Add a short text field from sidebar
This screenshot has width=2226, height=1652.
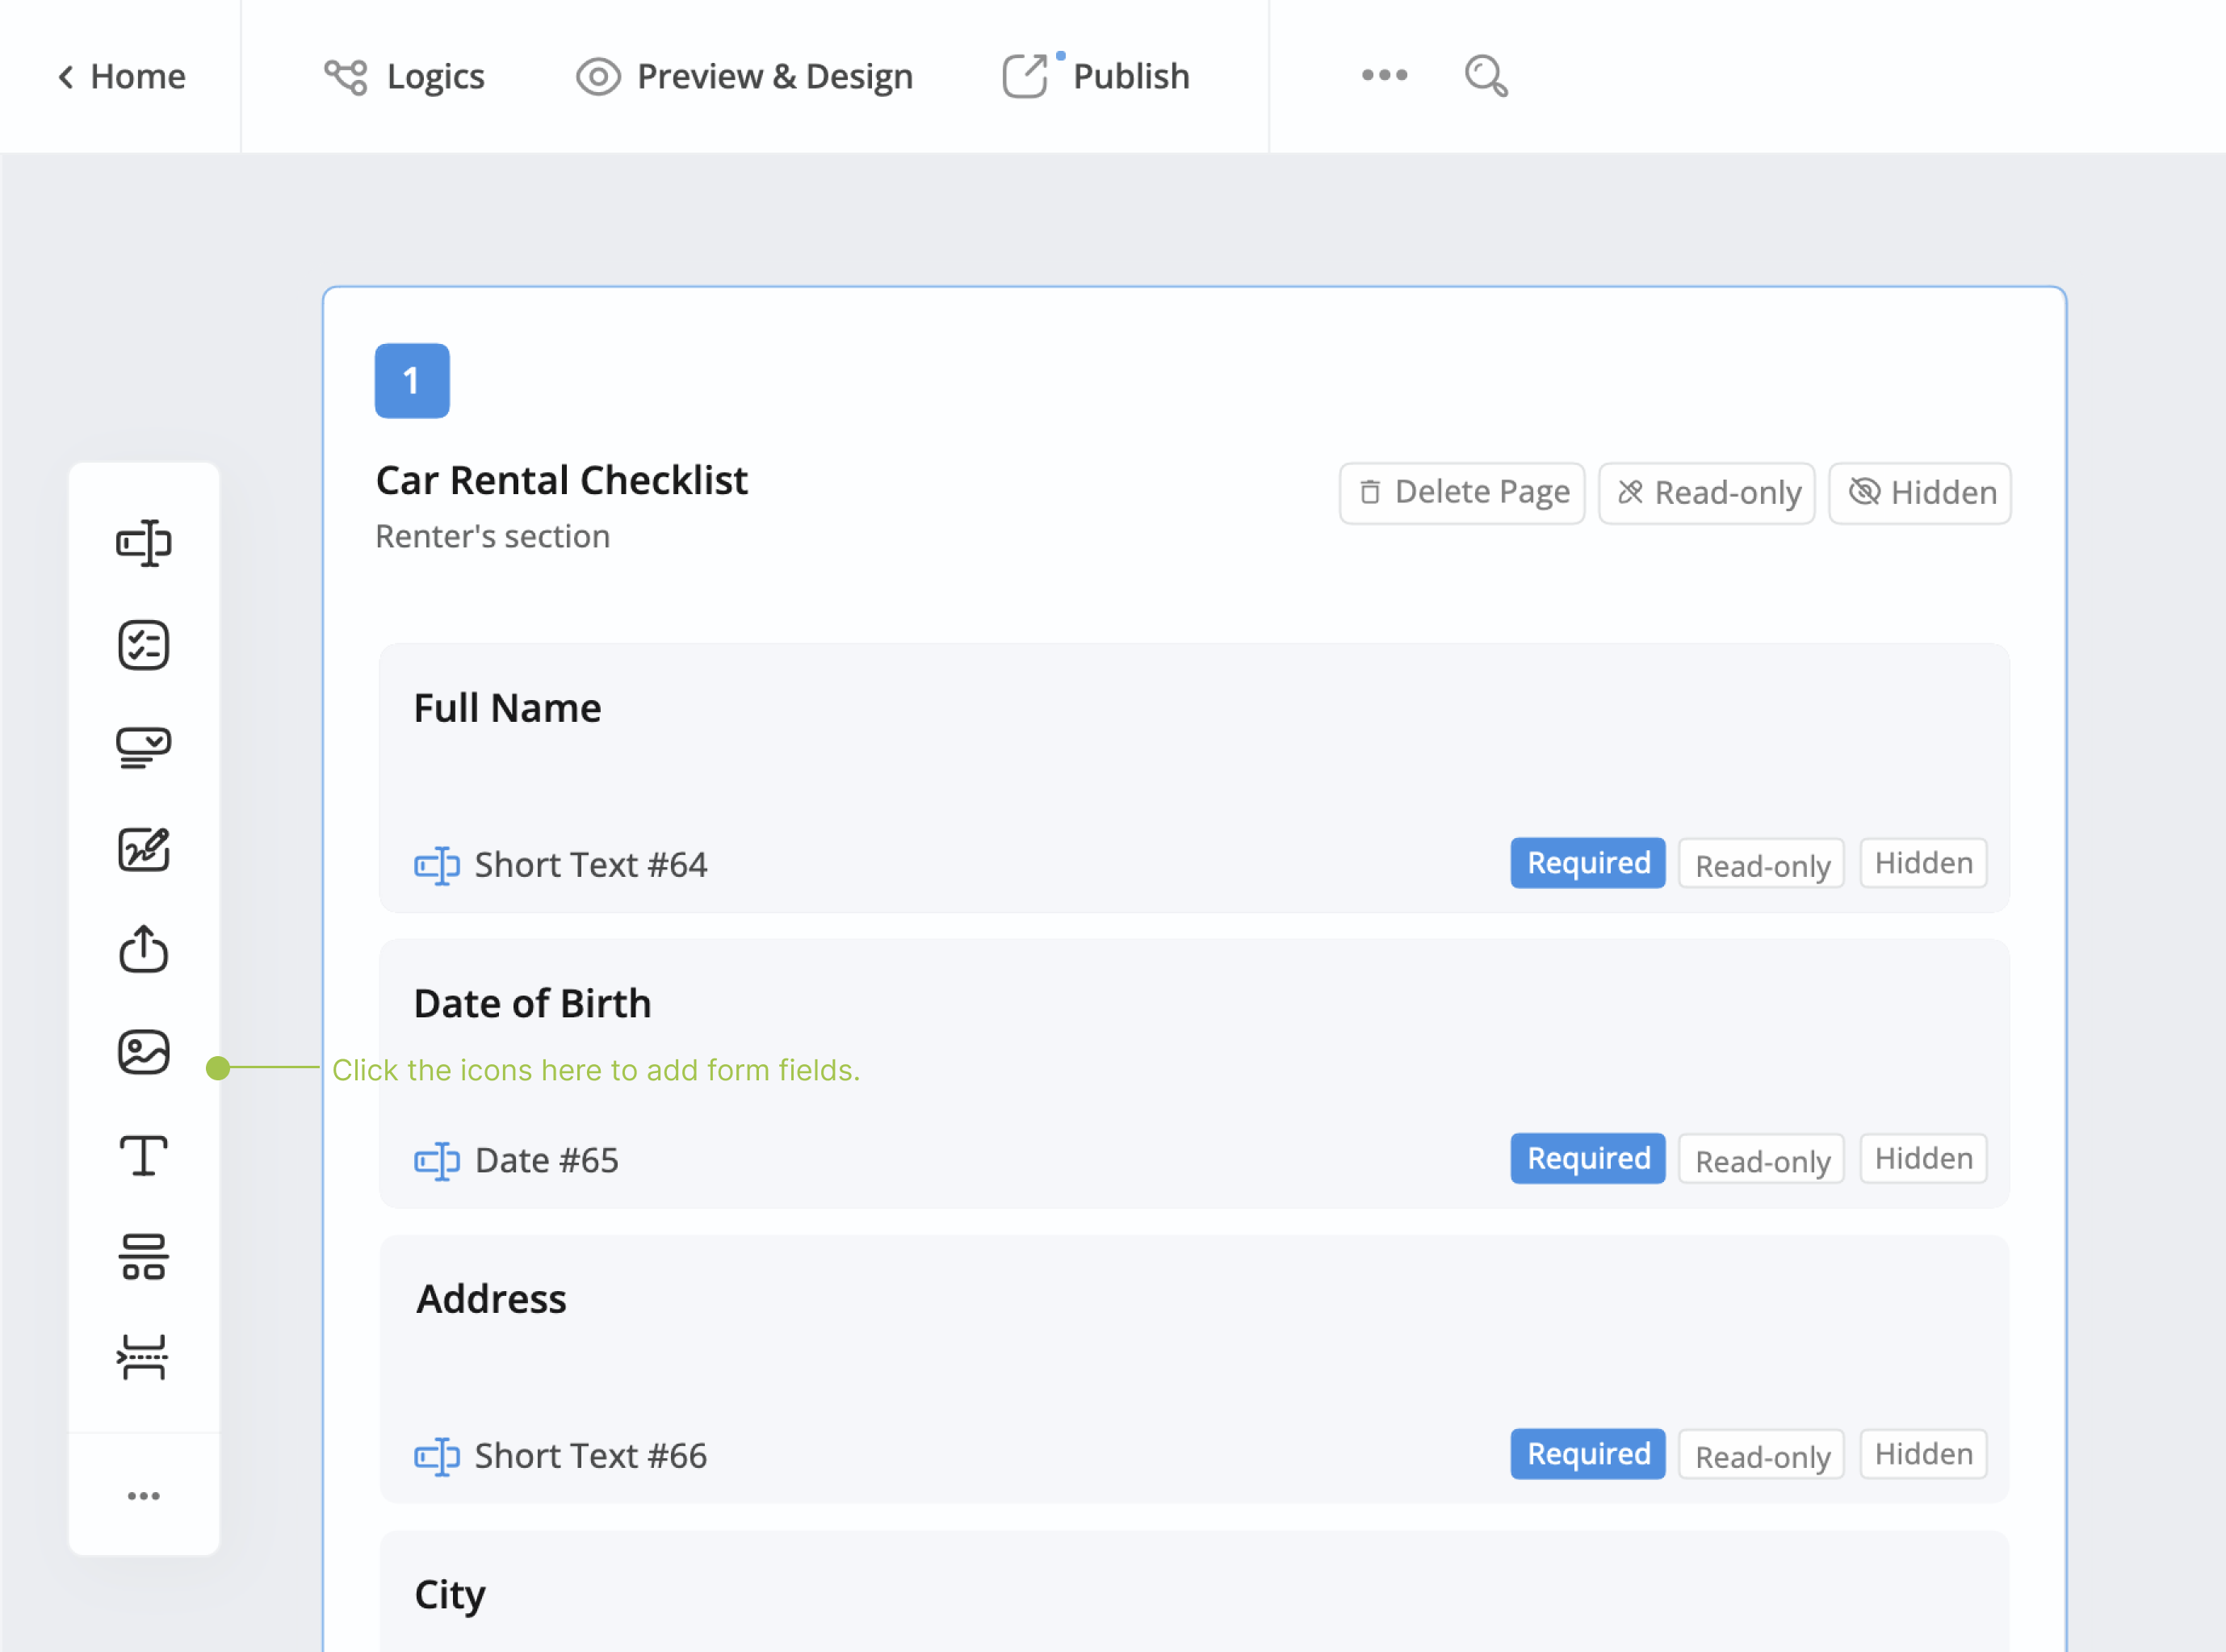(143, 543)
